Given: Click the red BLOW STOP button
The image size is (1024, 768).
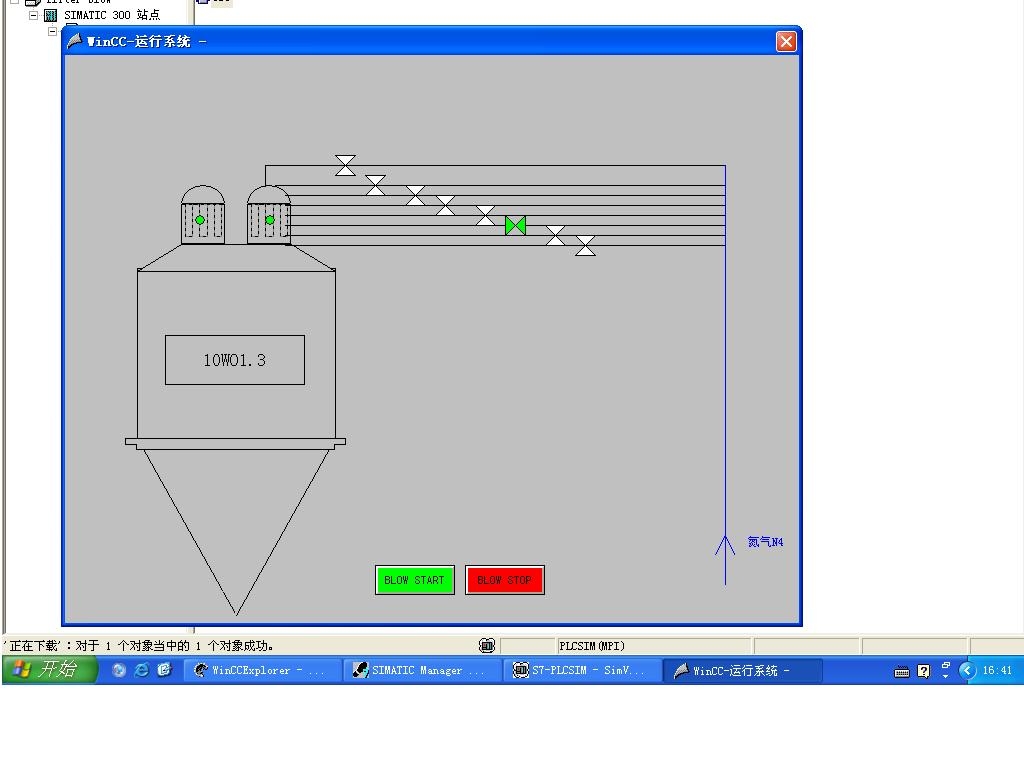Looking at the screenshot, I should 505,580.
